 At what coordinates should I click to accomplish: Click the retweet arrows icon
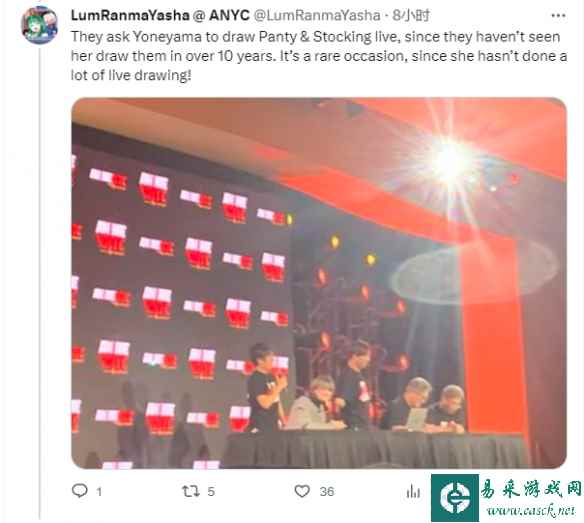[191, 491]
